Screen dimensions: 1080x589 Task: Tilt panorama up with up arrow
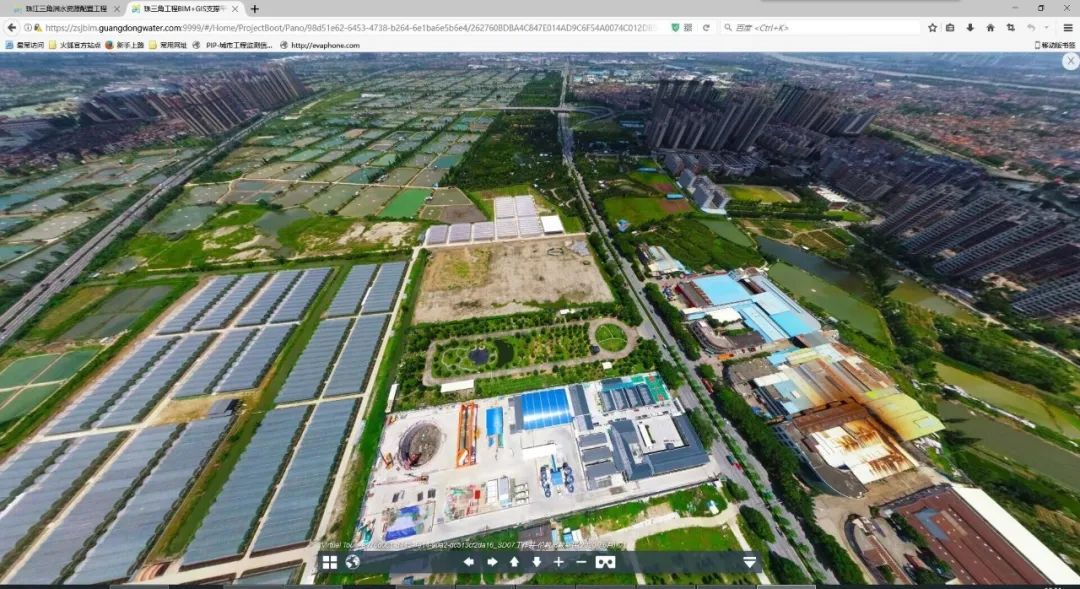515,562
